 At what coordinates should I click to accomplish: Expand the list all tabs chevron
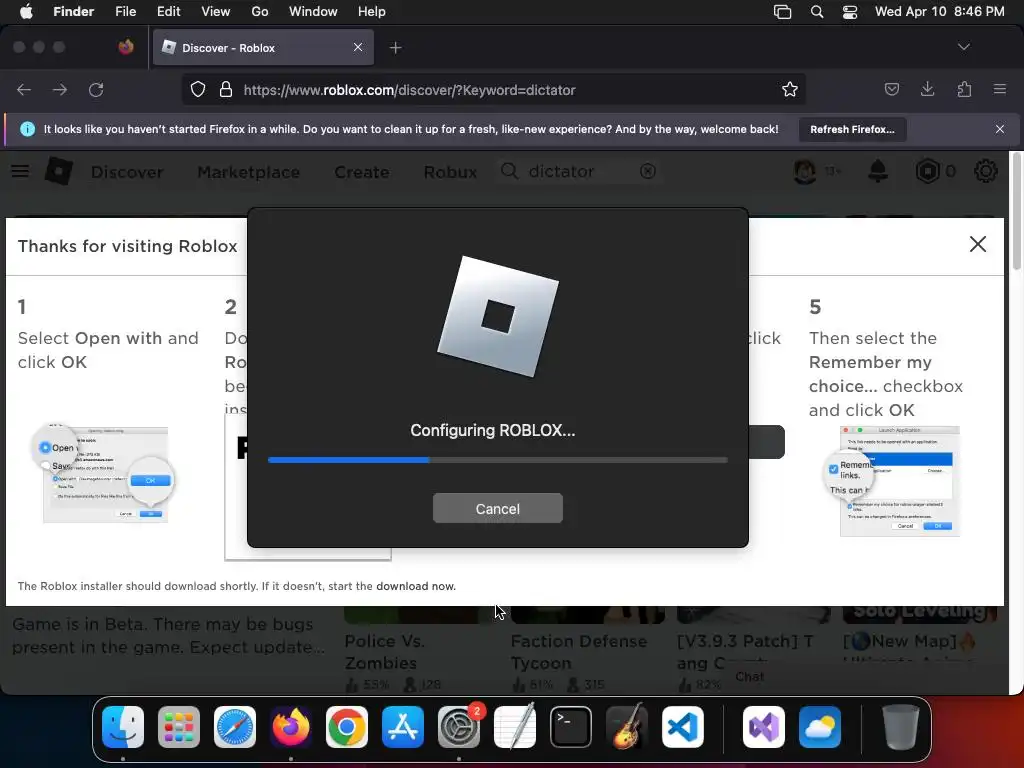click(x=963, y=47)
